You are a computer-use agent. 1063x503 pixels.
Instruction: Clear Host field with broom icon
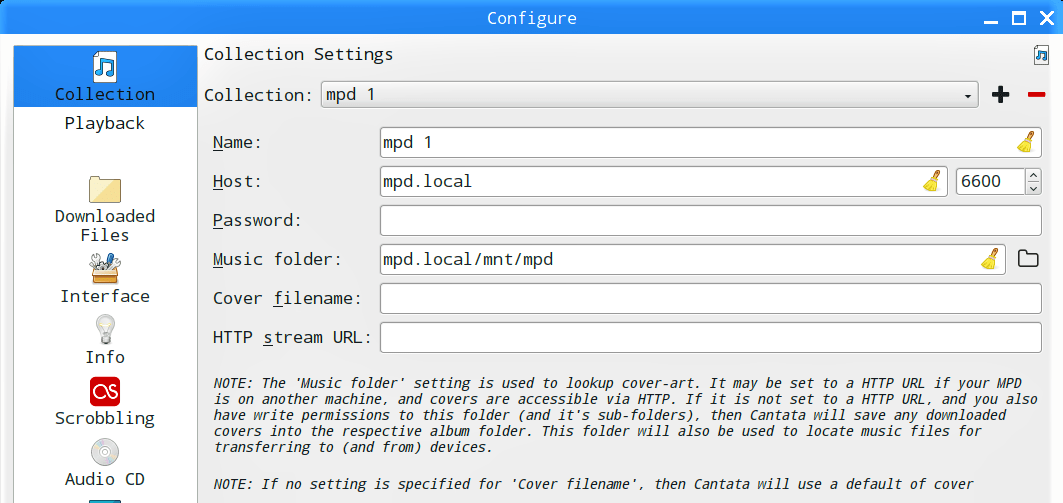932,182
